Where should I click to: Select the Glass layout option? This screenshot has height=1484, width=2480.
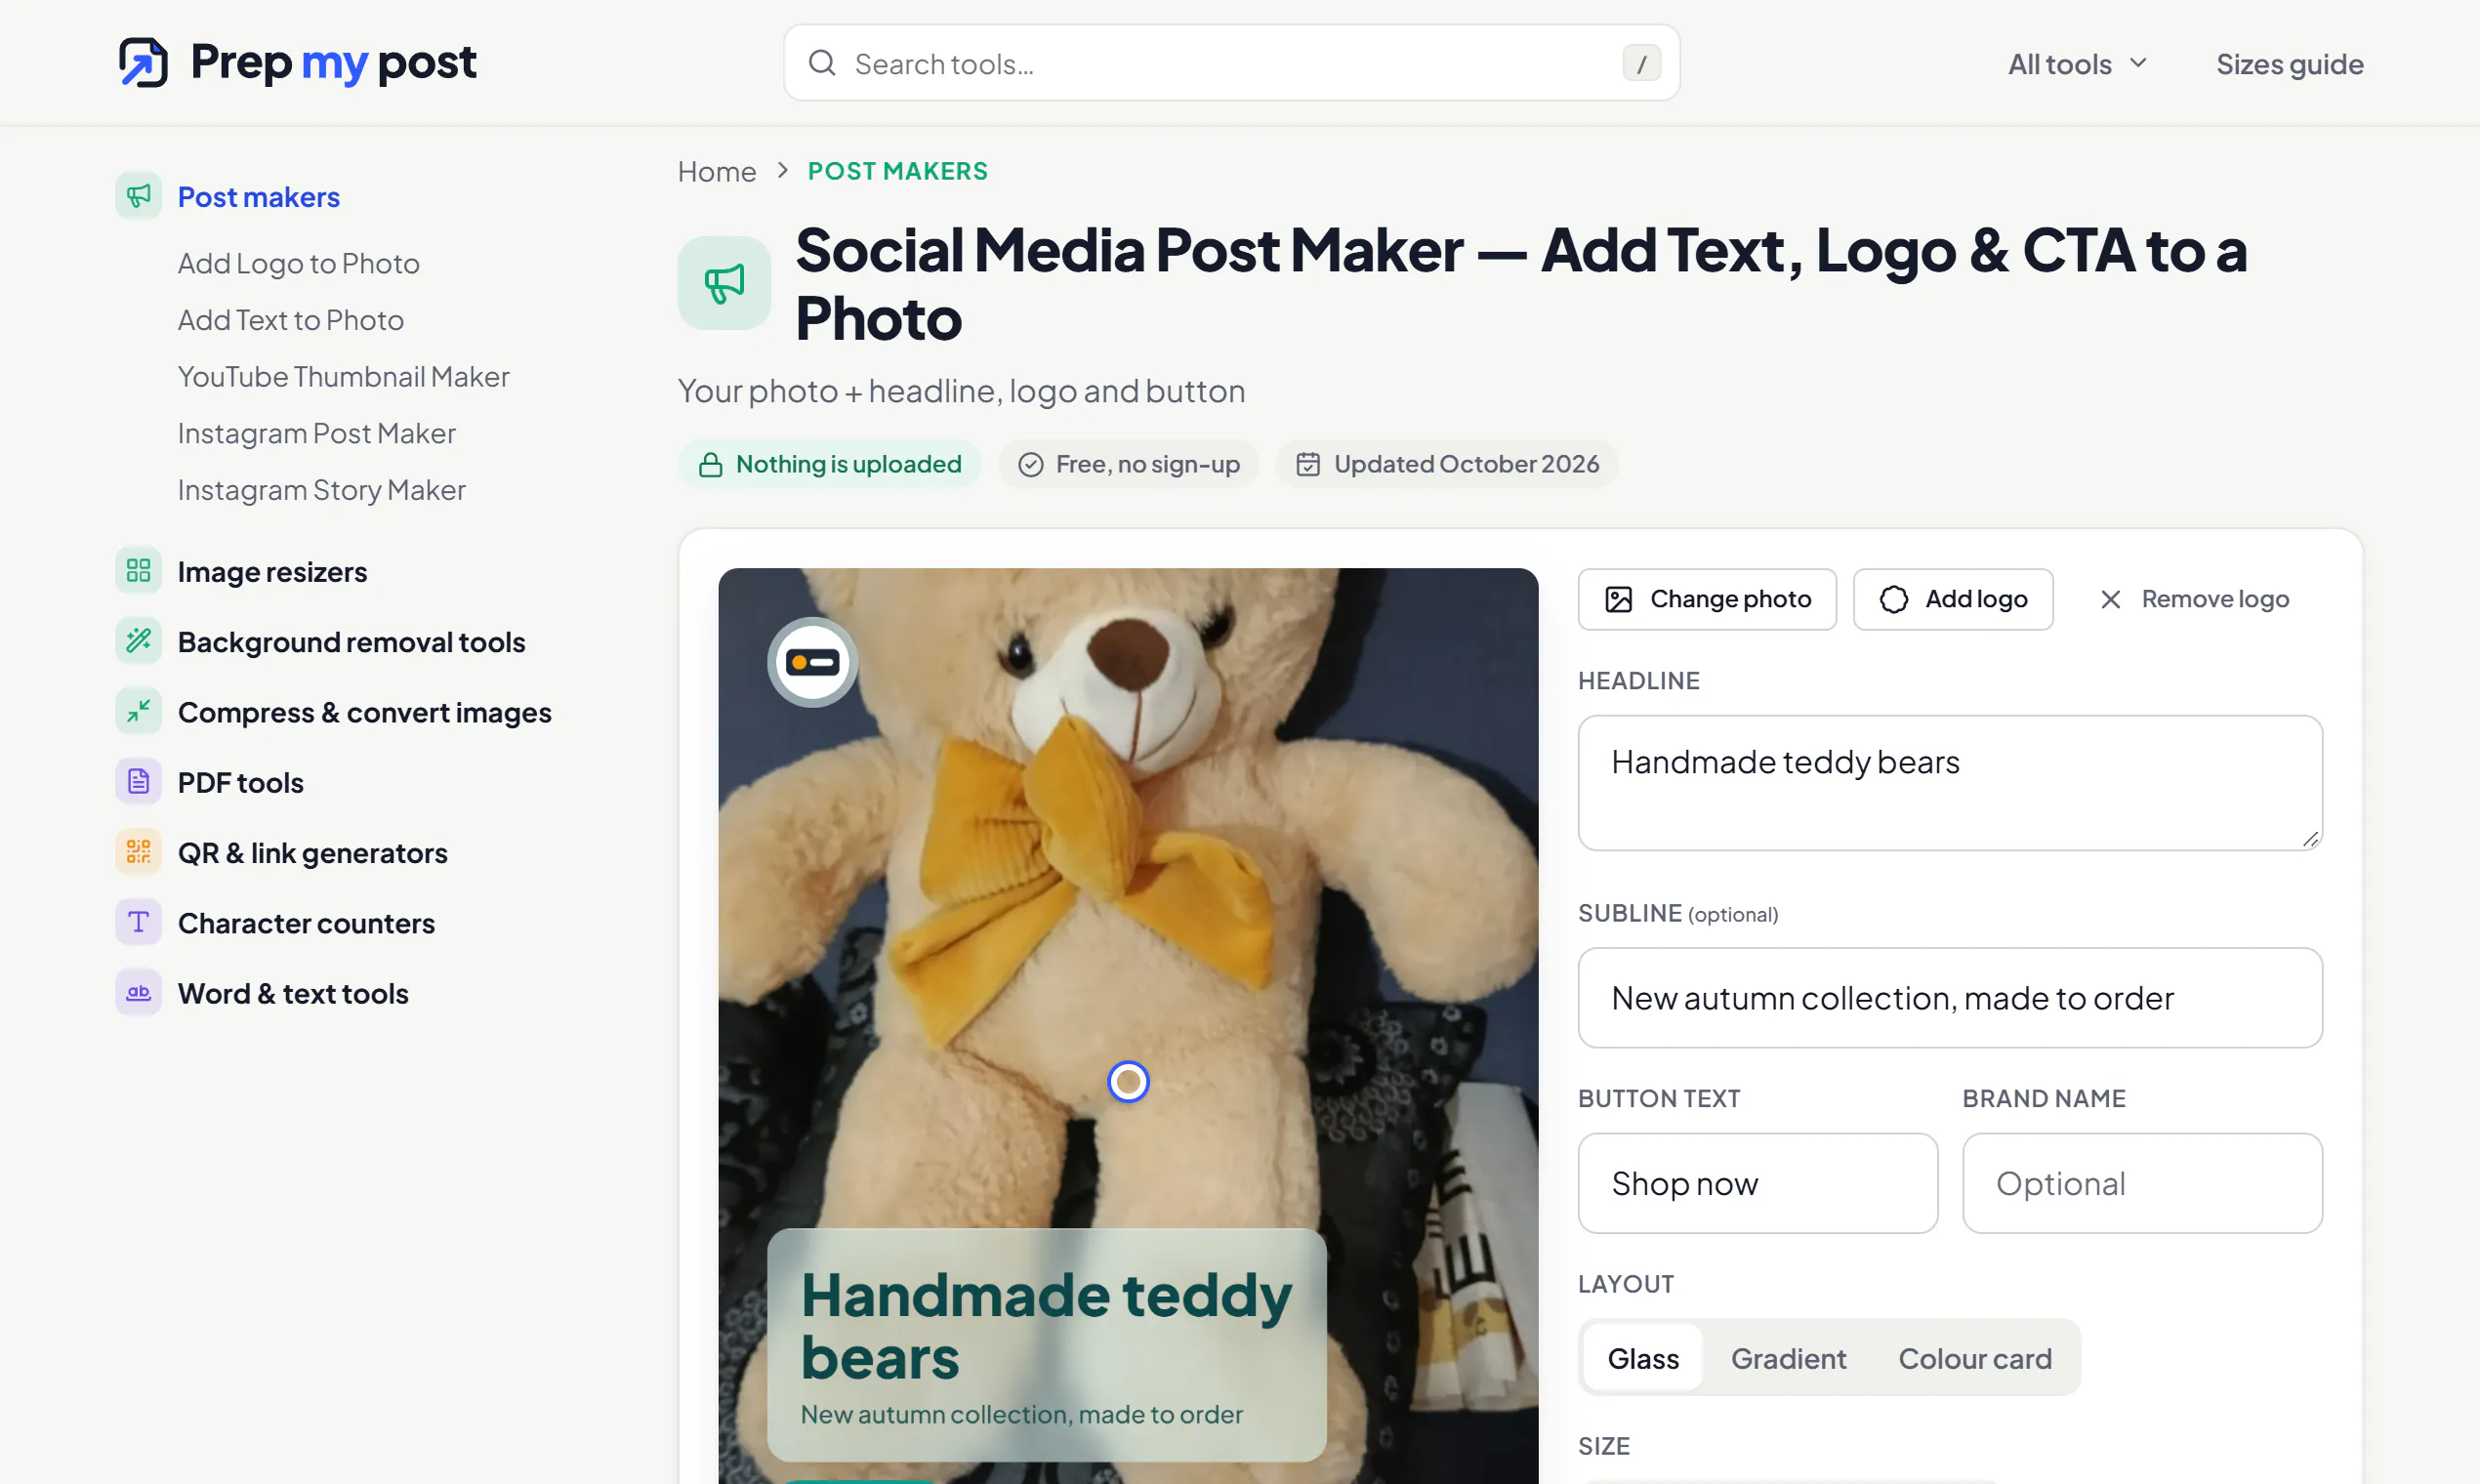point(1642,1358)
